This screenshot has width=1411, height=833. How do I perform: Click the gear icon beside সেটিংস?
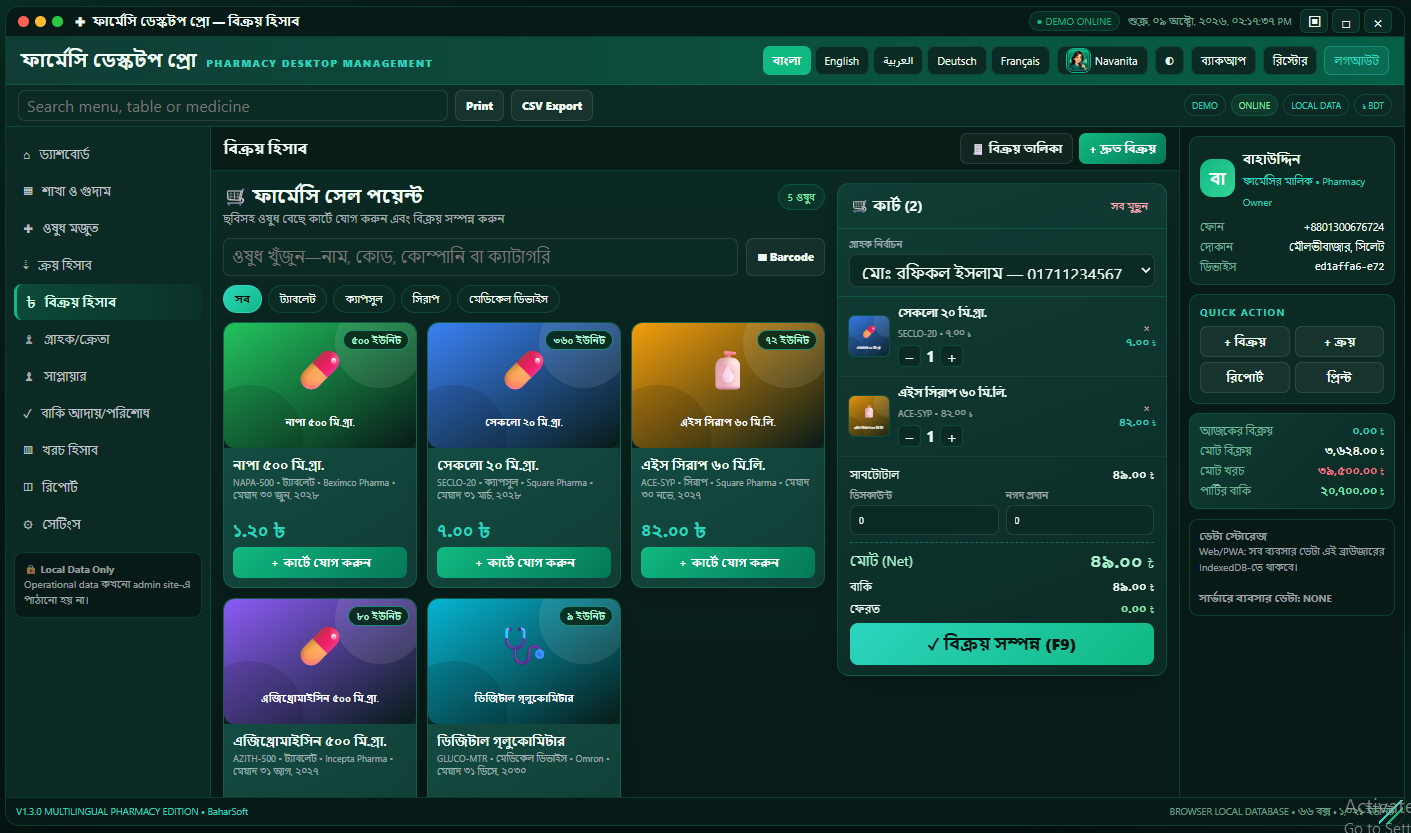pyautogui.click(x=28, y=524)
